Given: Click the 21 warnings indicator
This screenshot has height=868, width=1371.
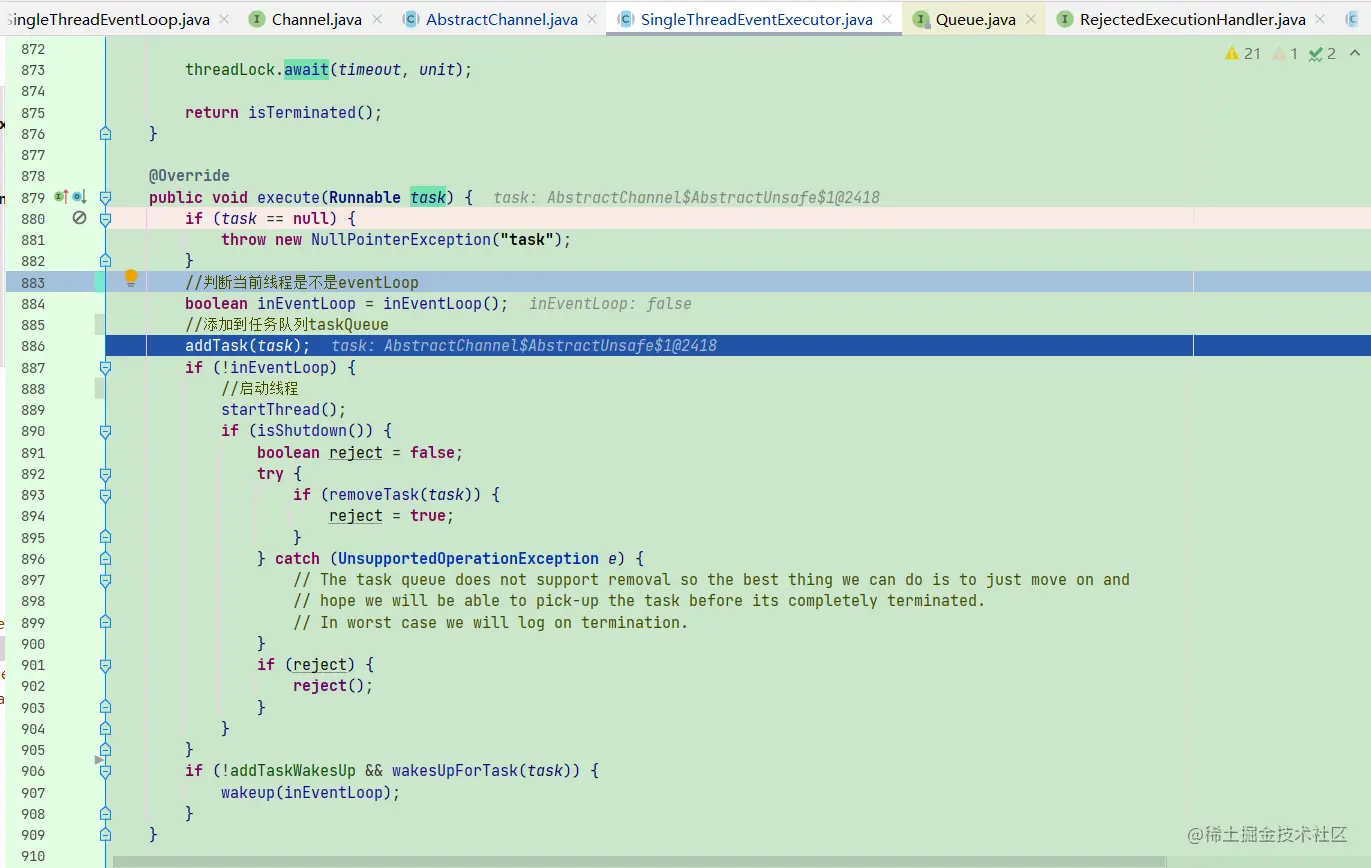Looking at the screenshot, I should (1243, 54).
